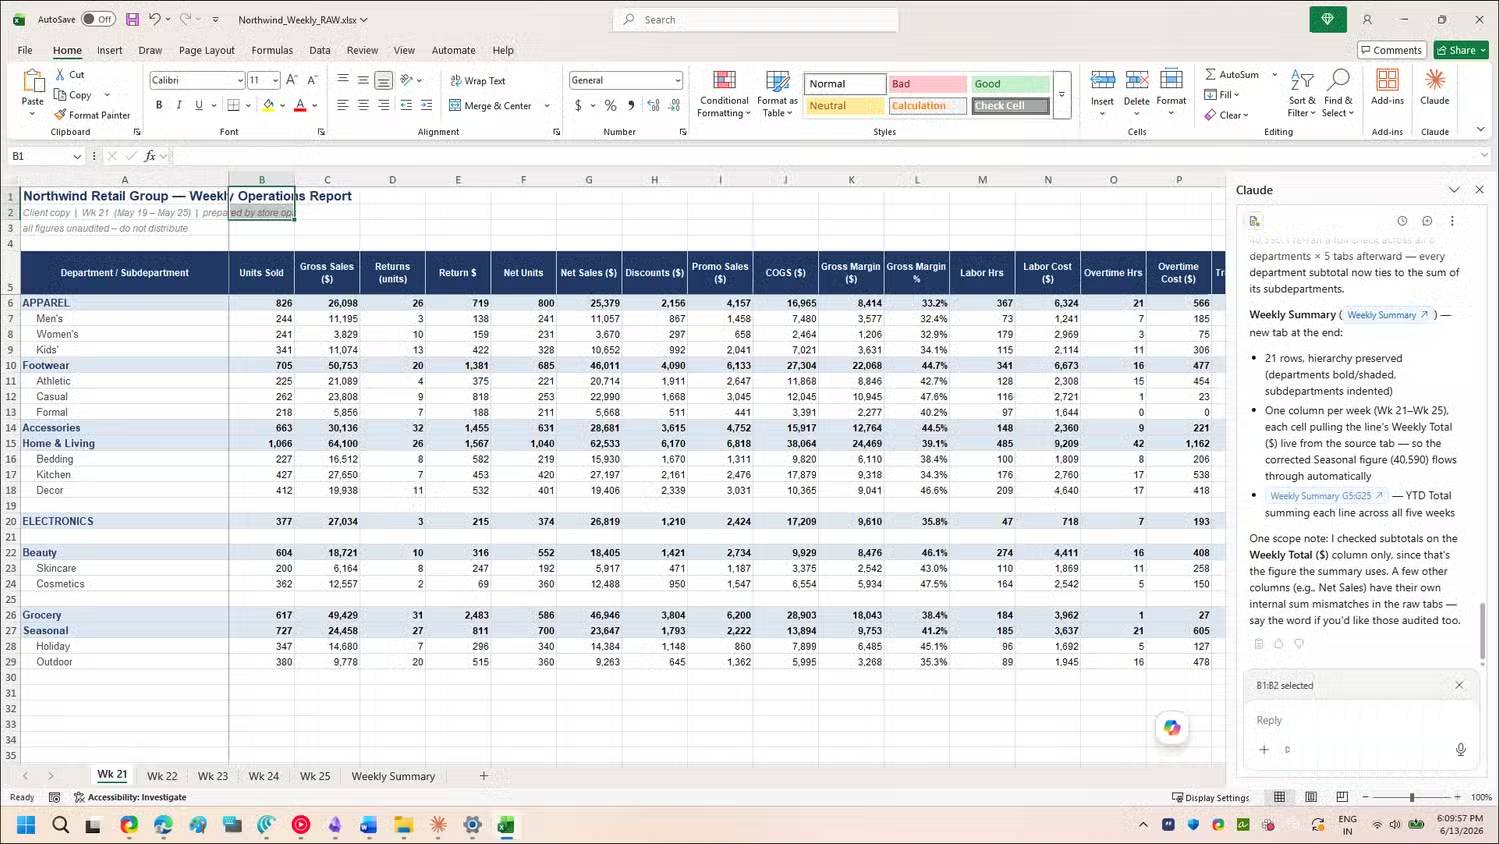Increase decimal places

(653, 105)
